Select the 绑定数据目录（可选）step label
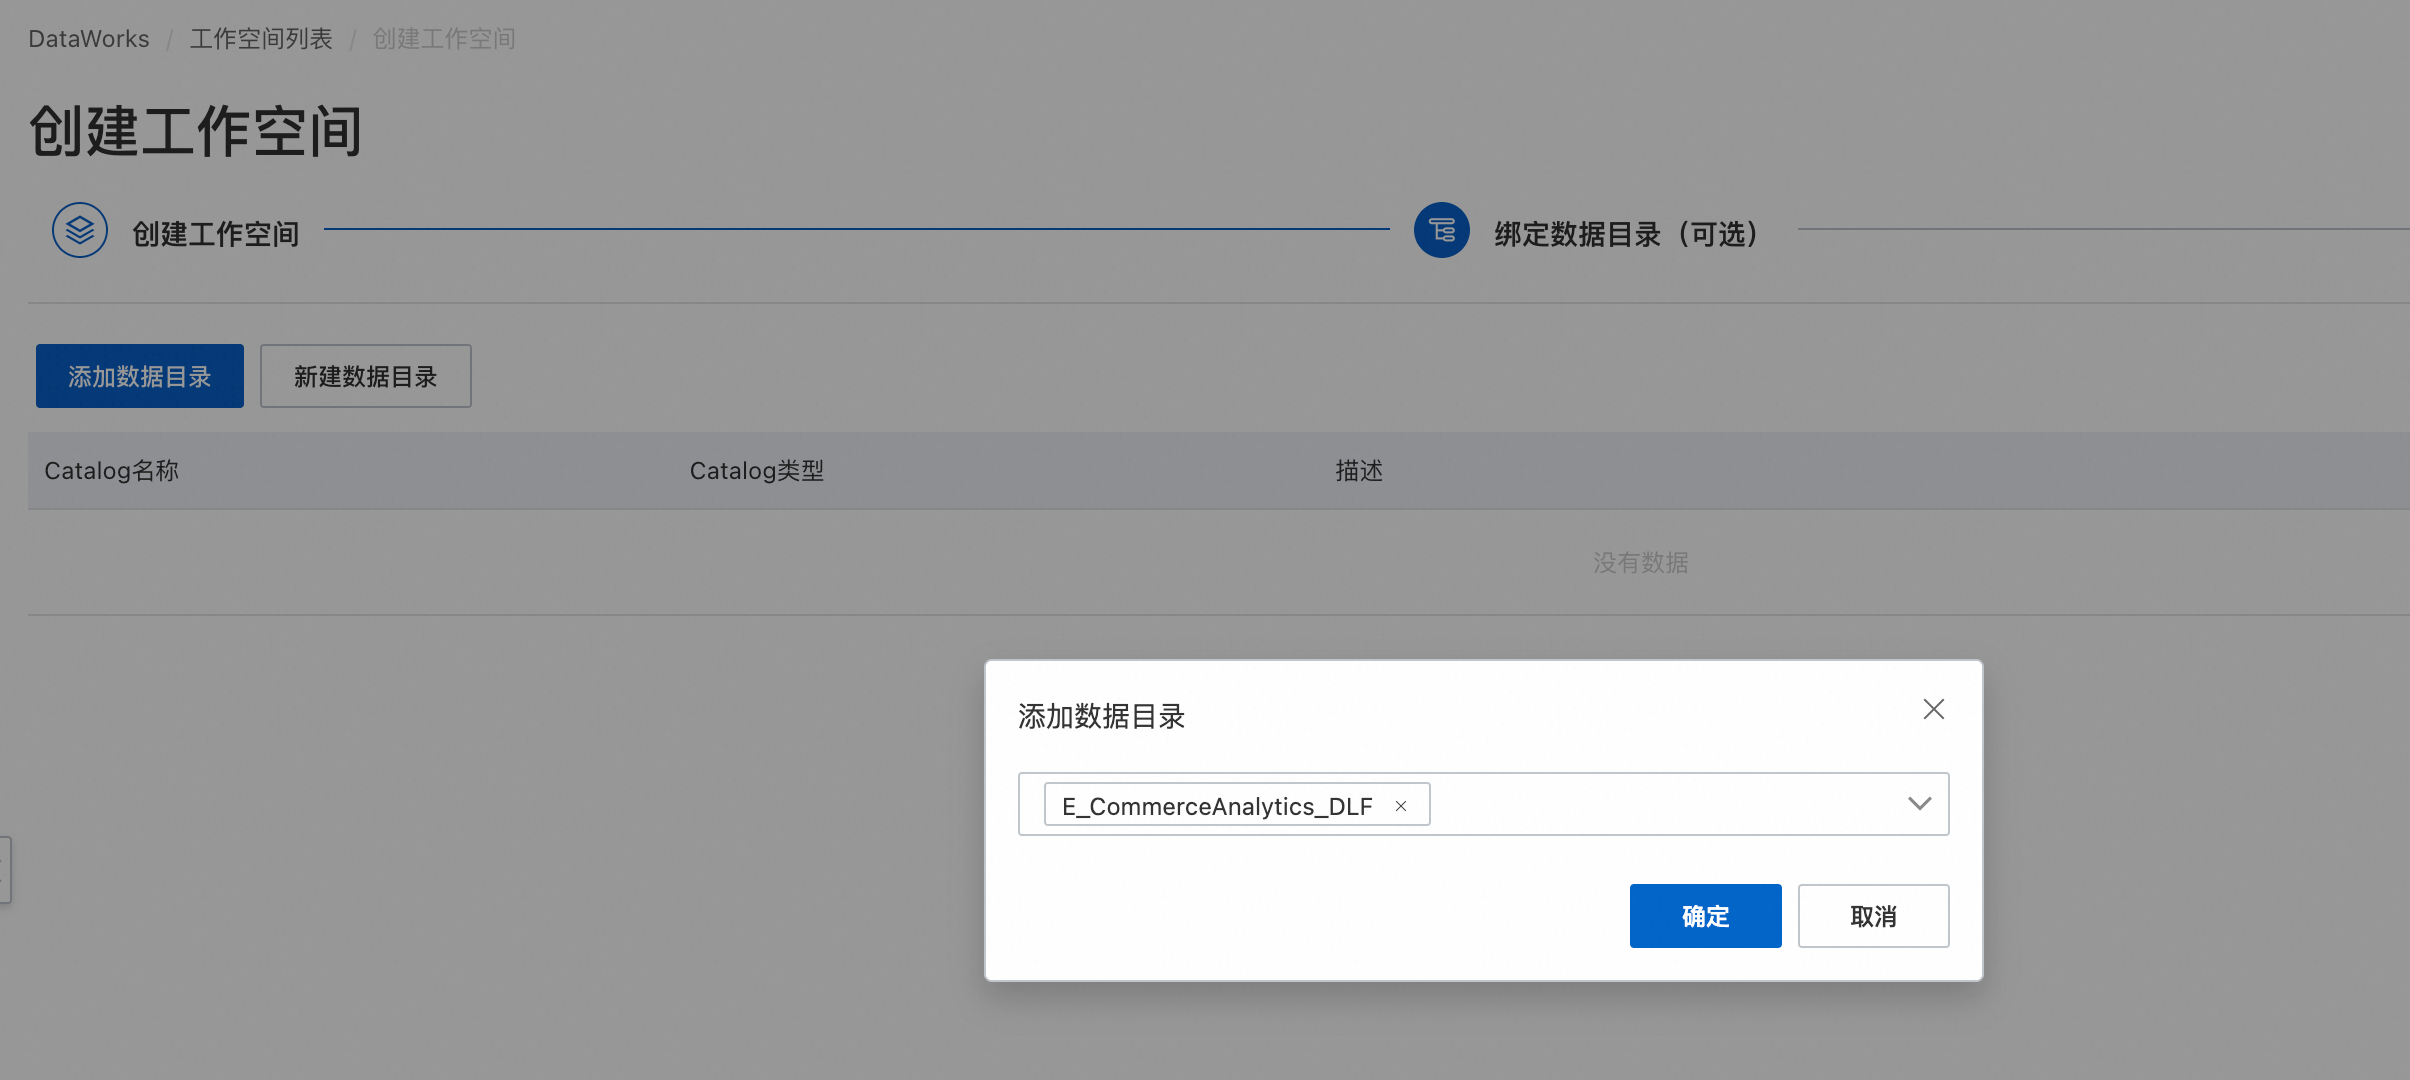This screenshot has height=1080, width=2410. tap(1626, 234)
